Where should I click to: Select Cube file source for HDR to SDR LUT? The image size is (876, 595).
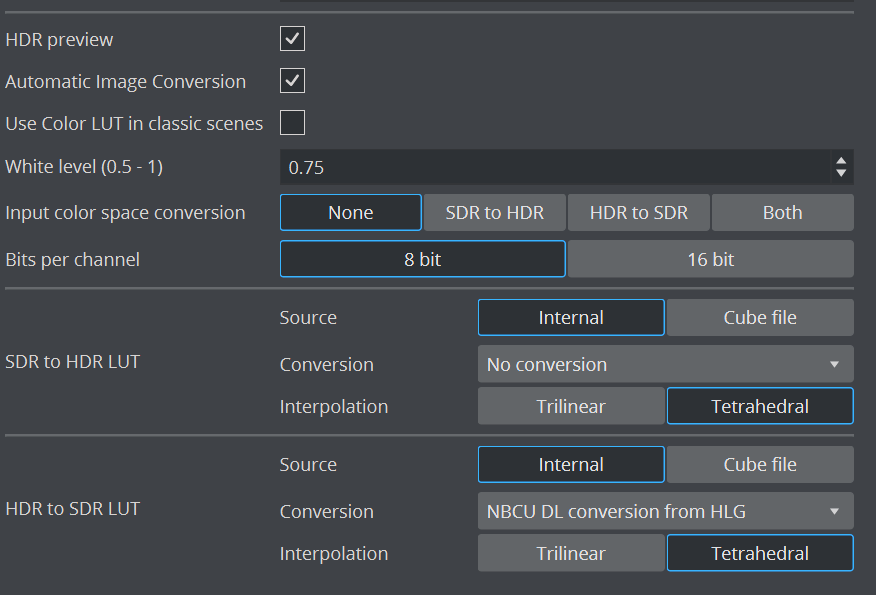point(760,464)
